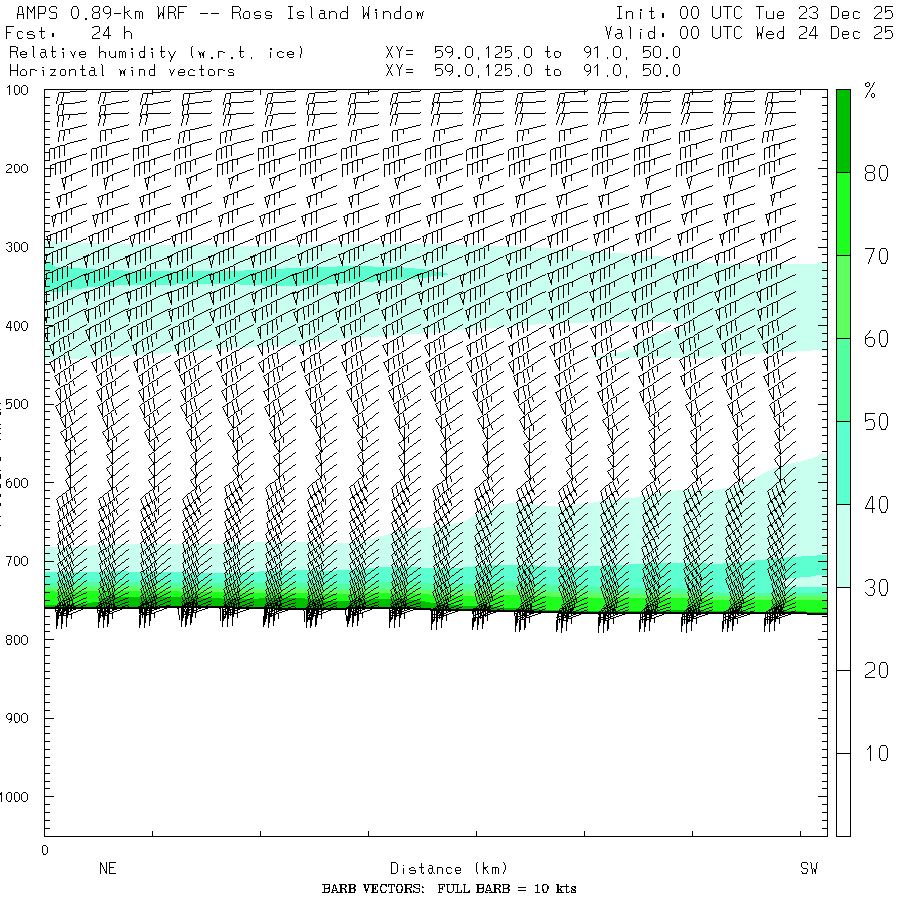The height and width of the screenshot is (900, 900).
Task: Click the 500 pressure level axis label
Action: [x=20, y=405]
